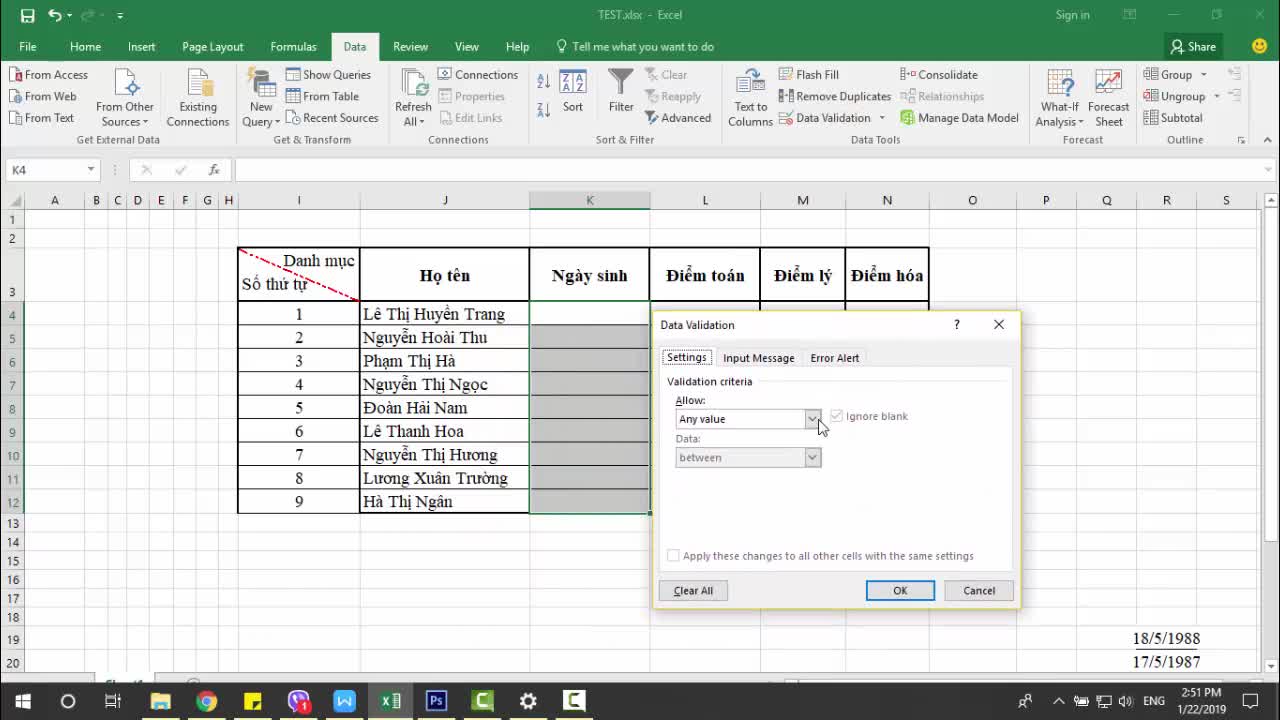Click Subtotal in Outline group

1172,118
